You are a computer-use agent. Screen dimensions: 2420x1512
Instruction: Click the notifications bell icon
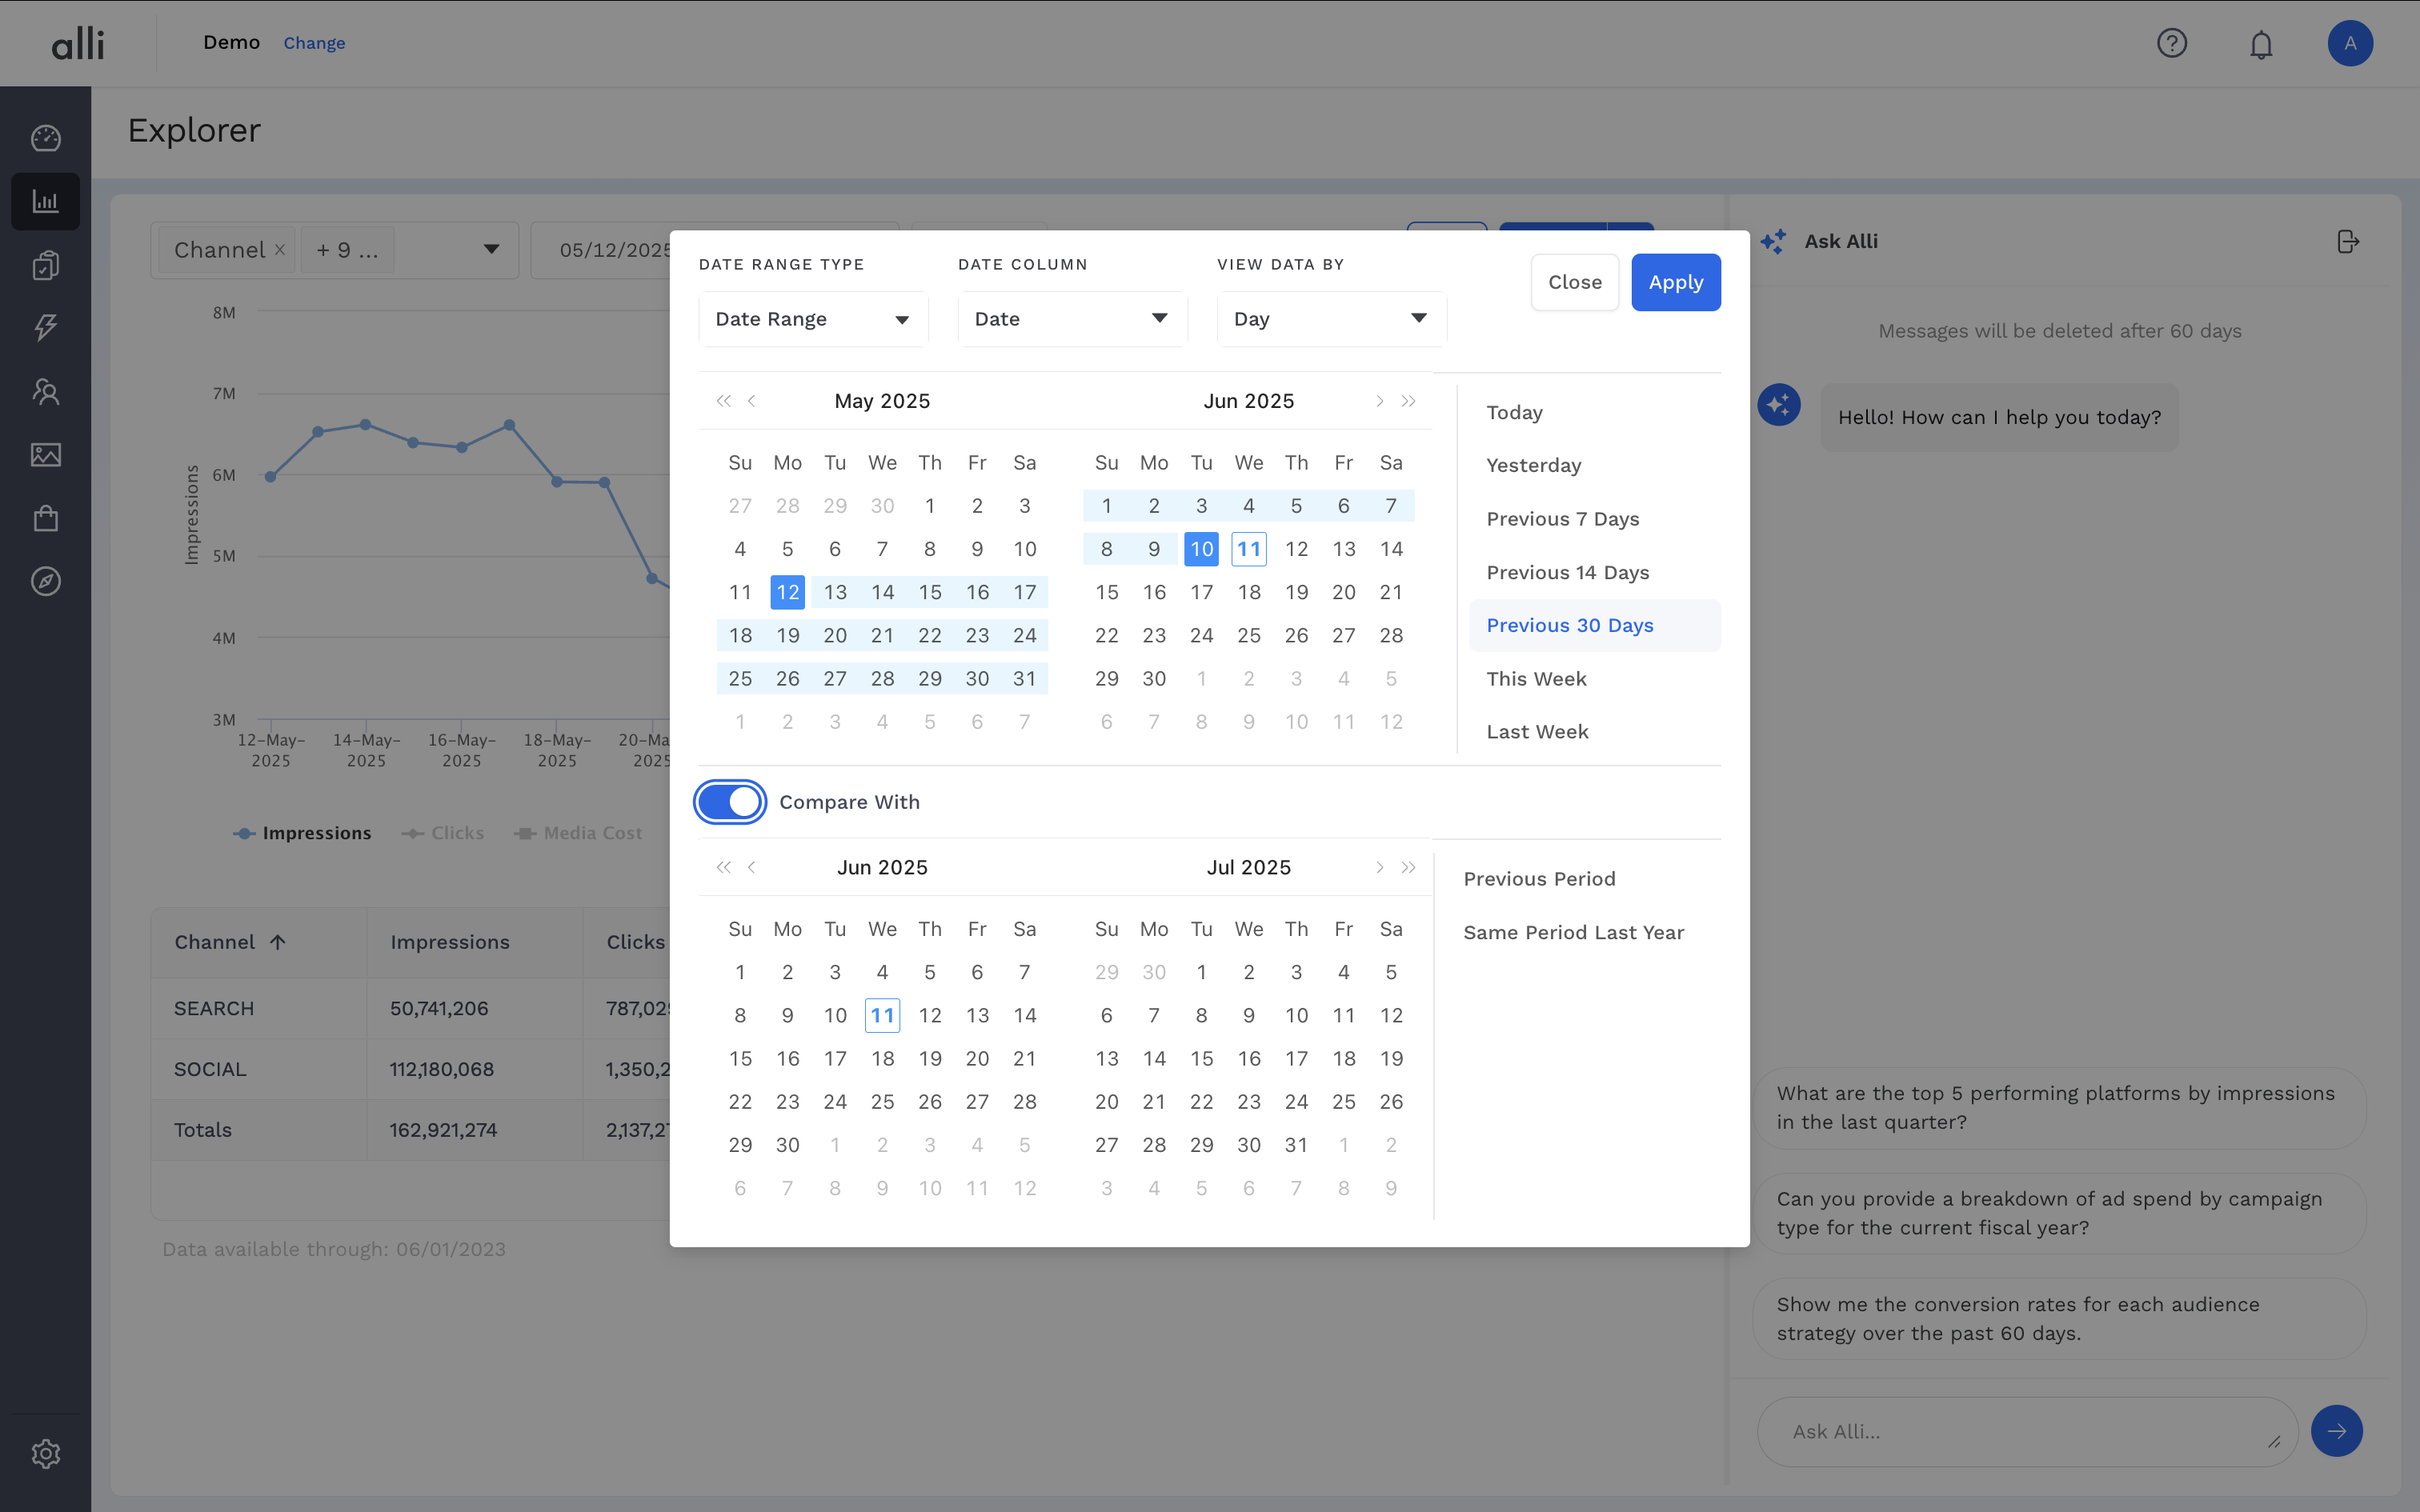coord(2261,44)
